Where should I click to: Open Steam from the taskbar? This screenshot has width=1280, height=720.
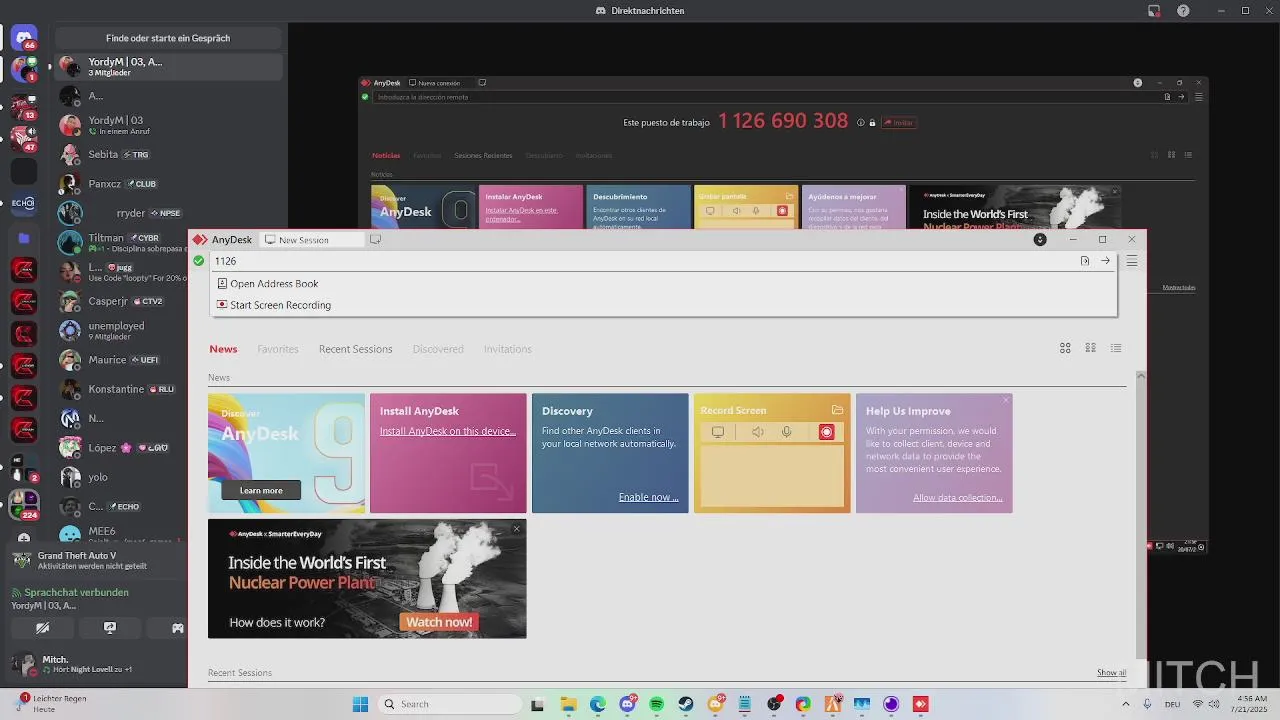tap(686, 704)
